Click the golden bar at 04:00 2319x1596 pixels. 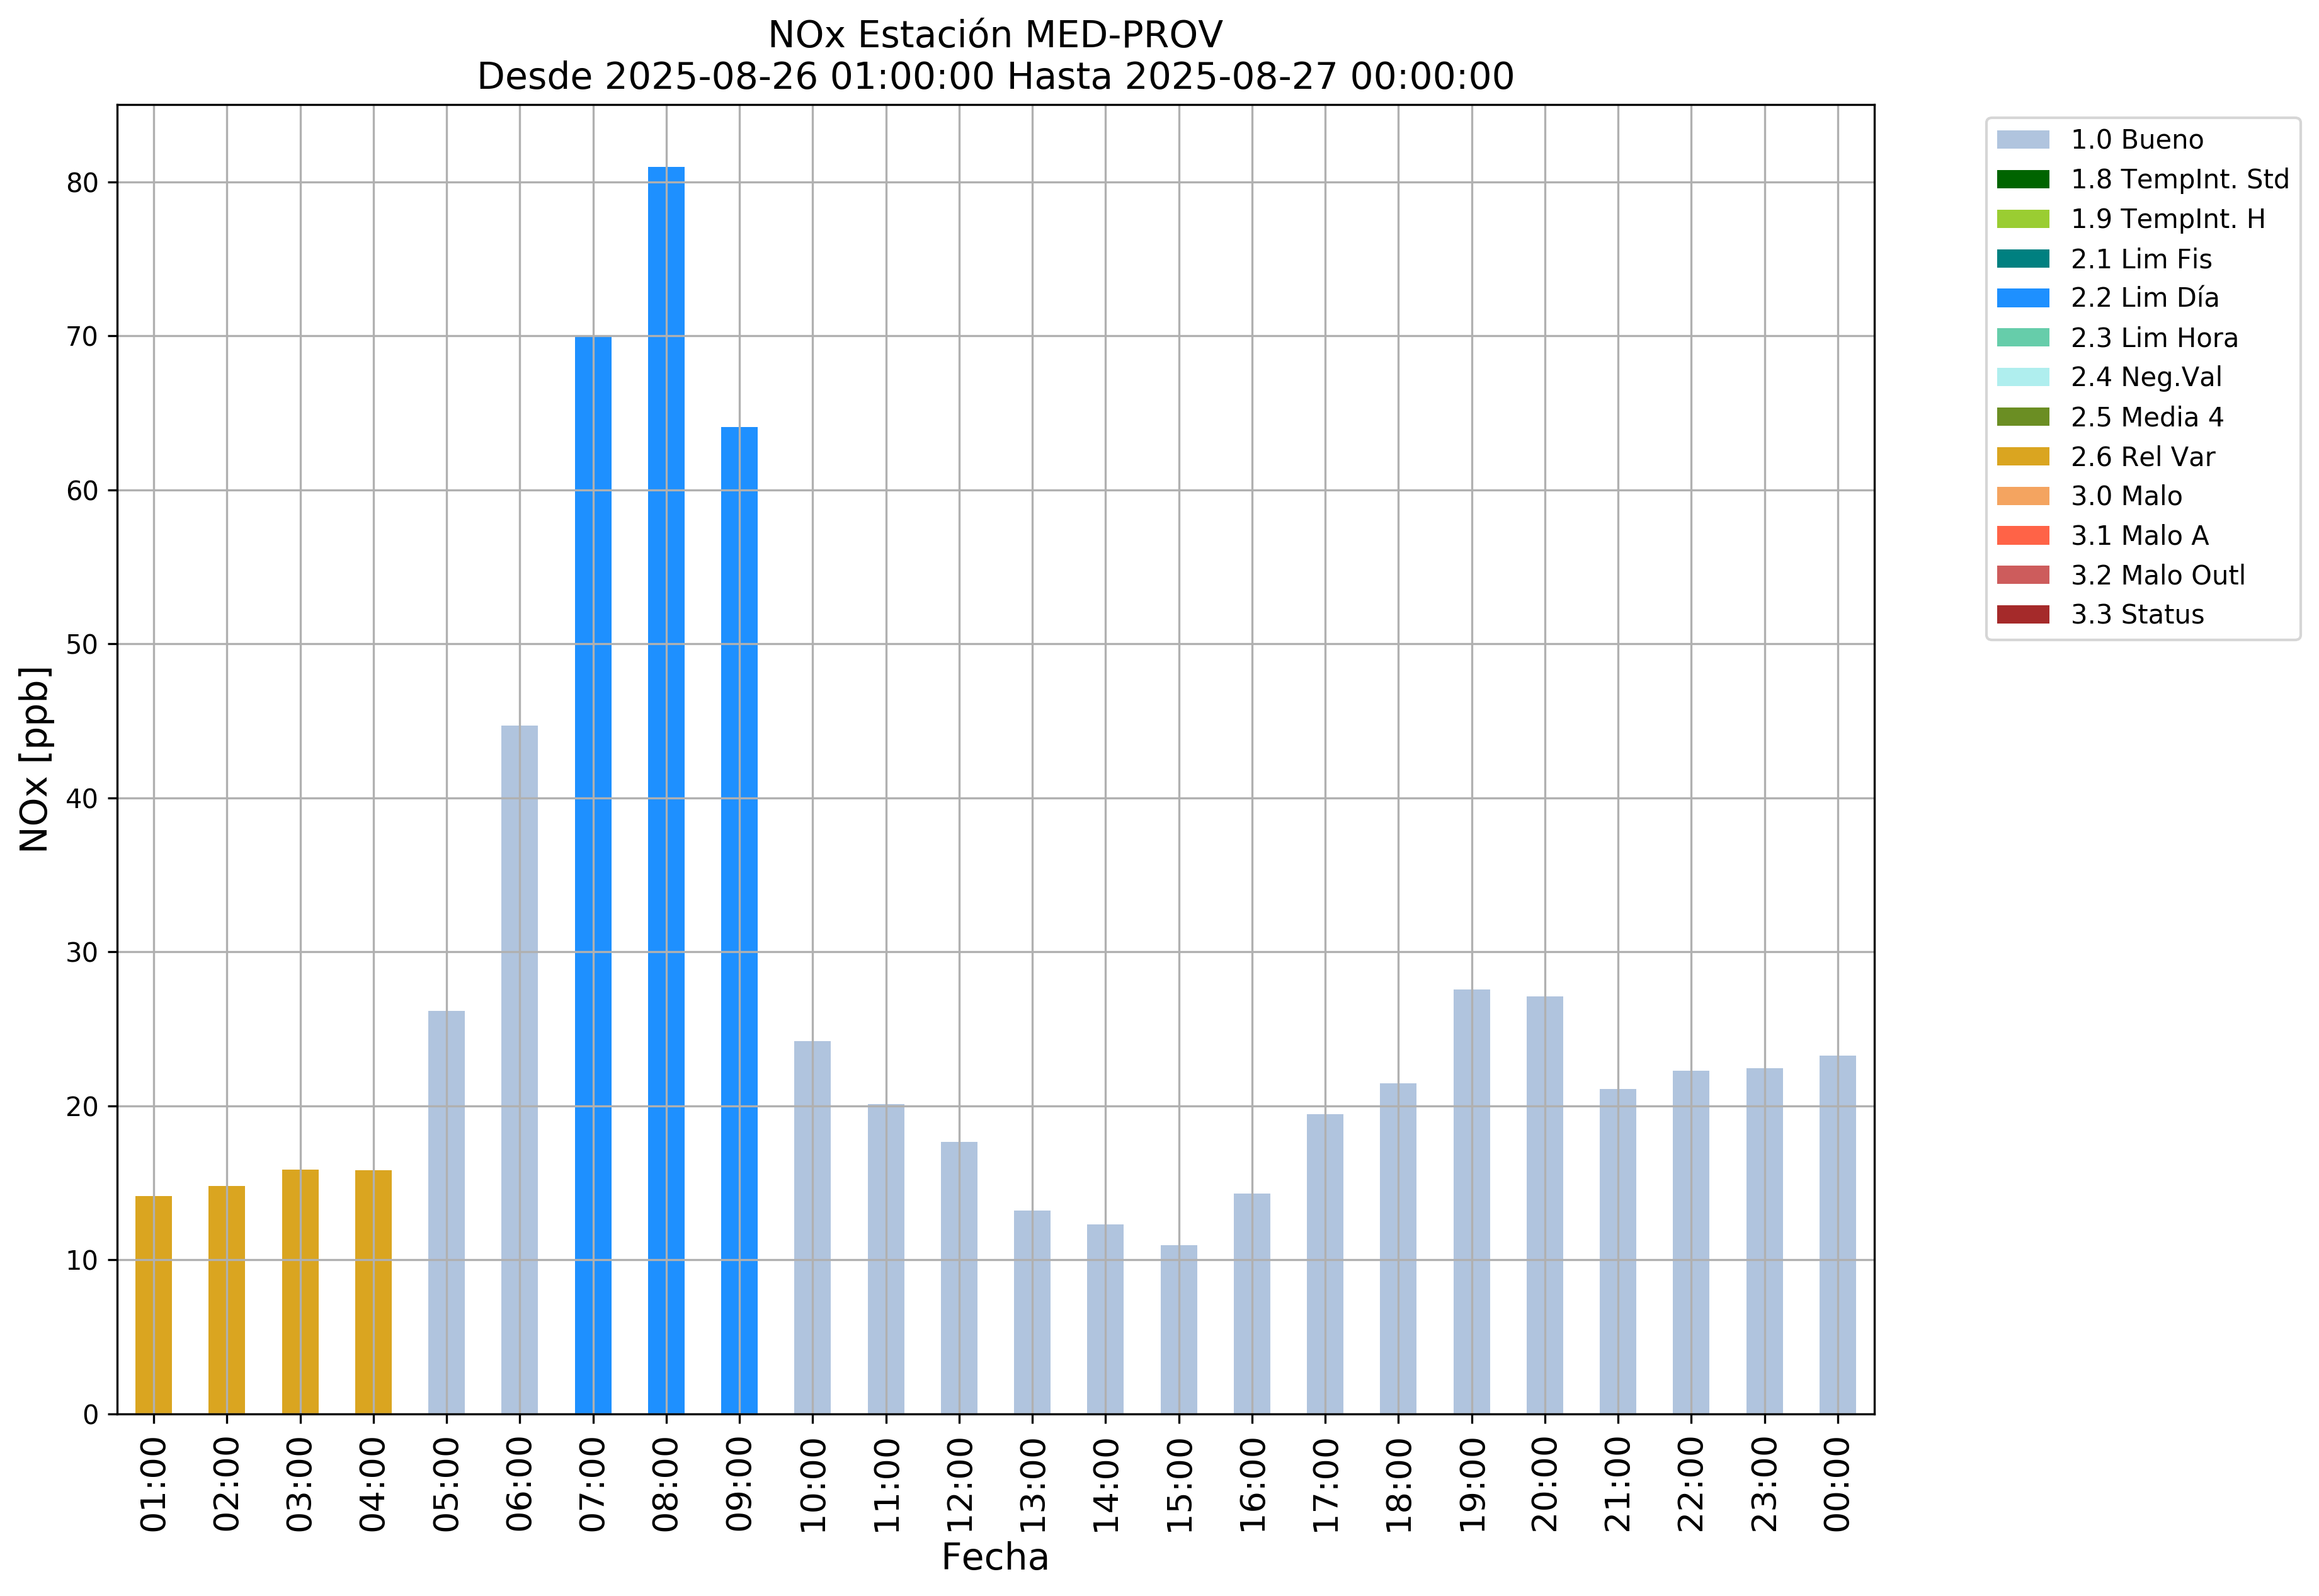click(x=373, y=1292)
